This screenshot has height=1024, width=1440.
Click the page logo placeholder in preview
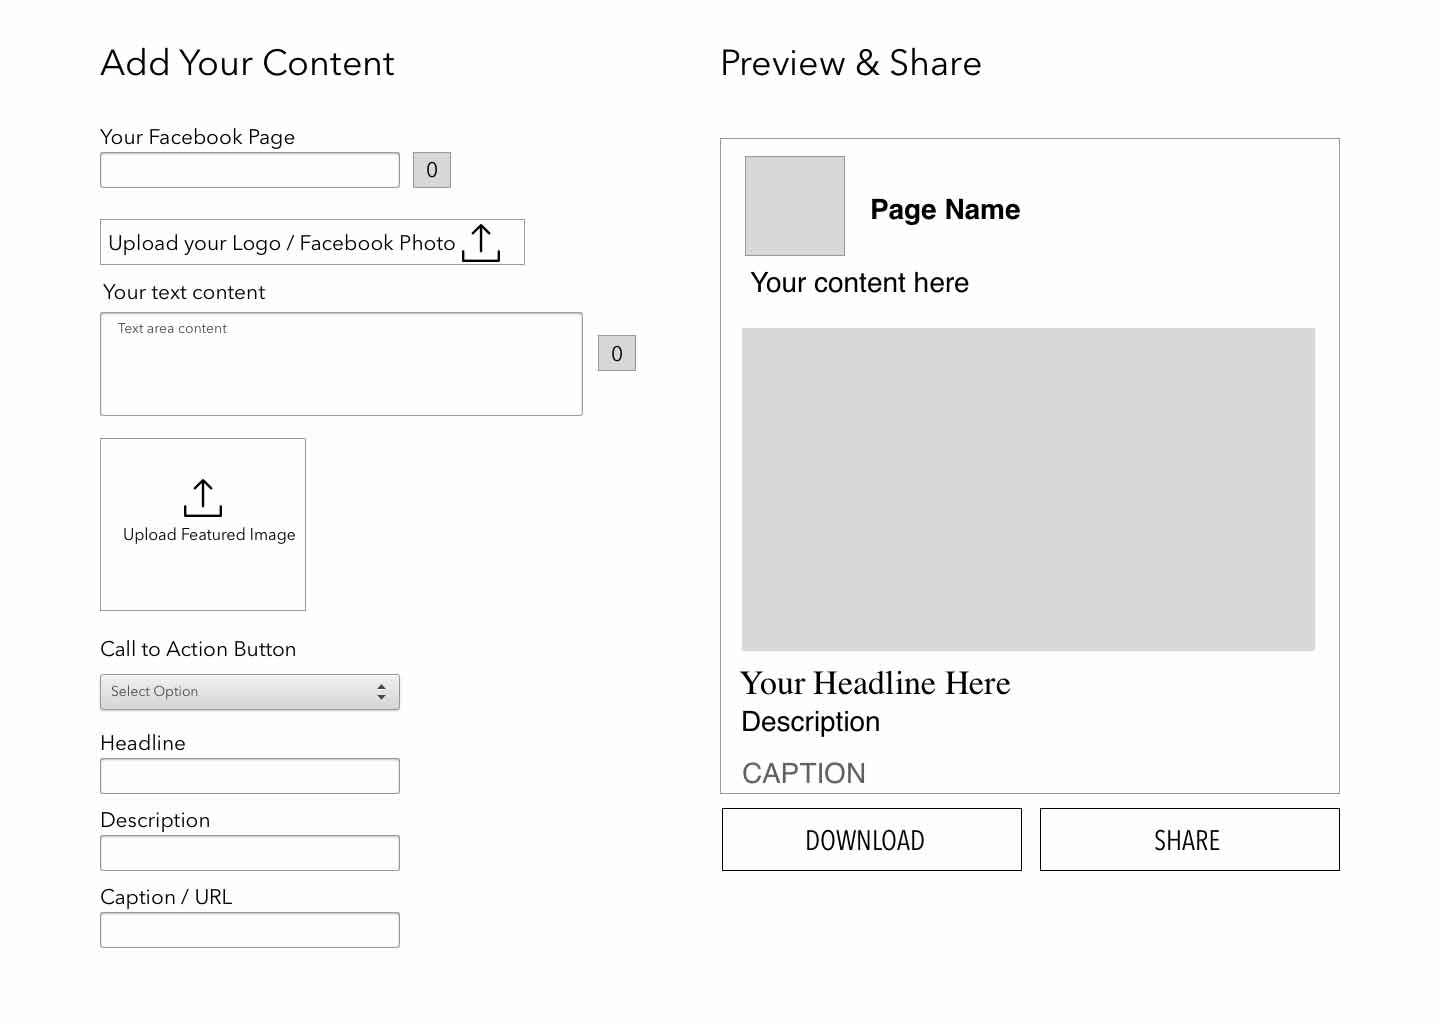click(795, 206)
